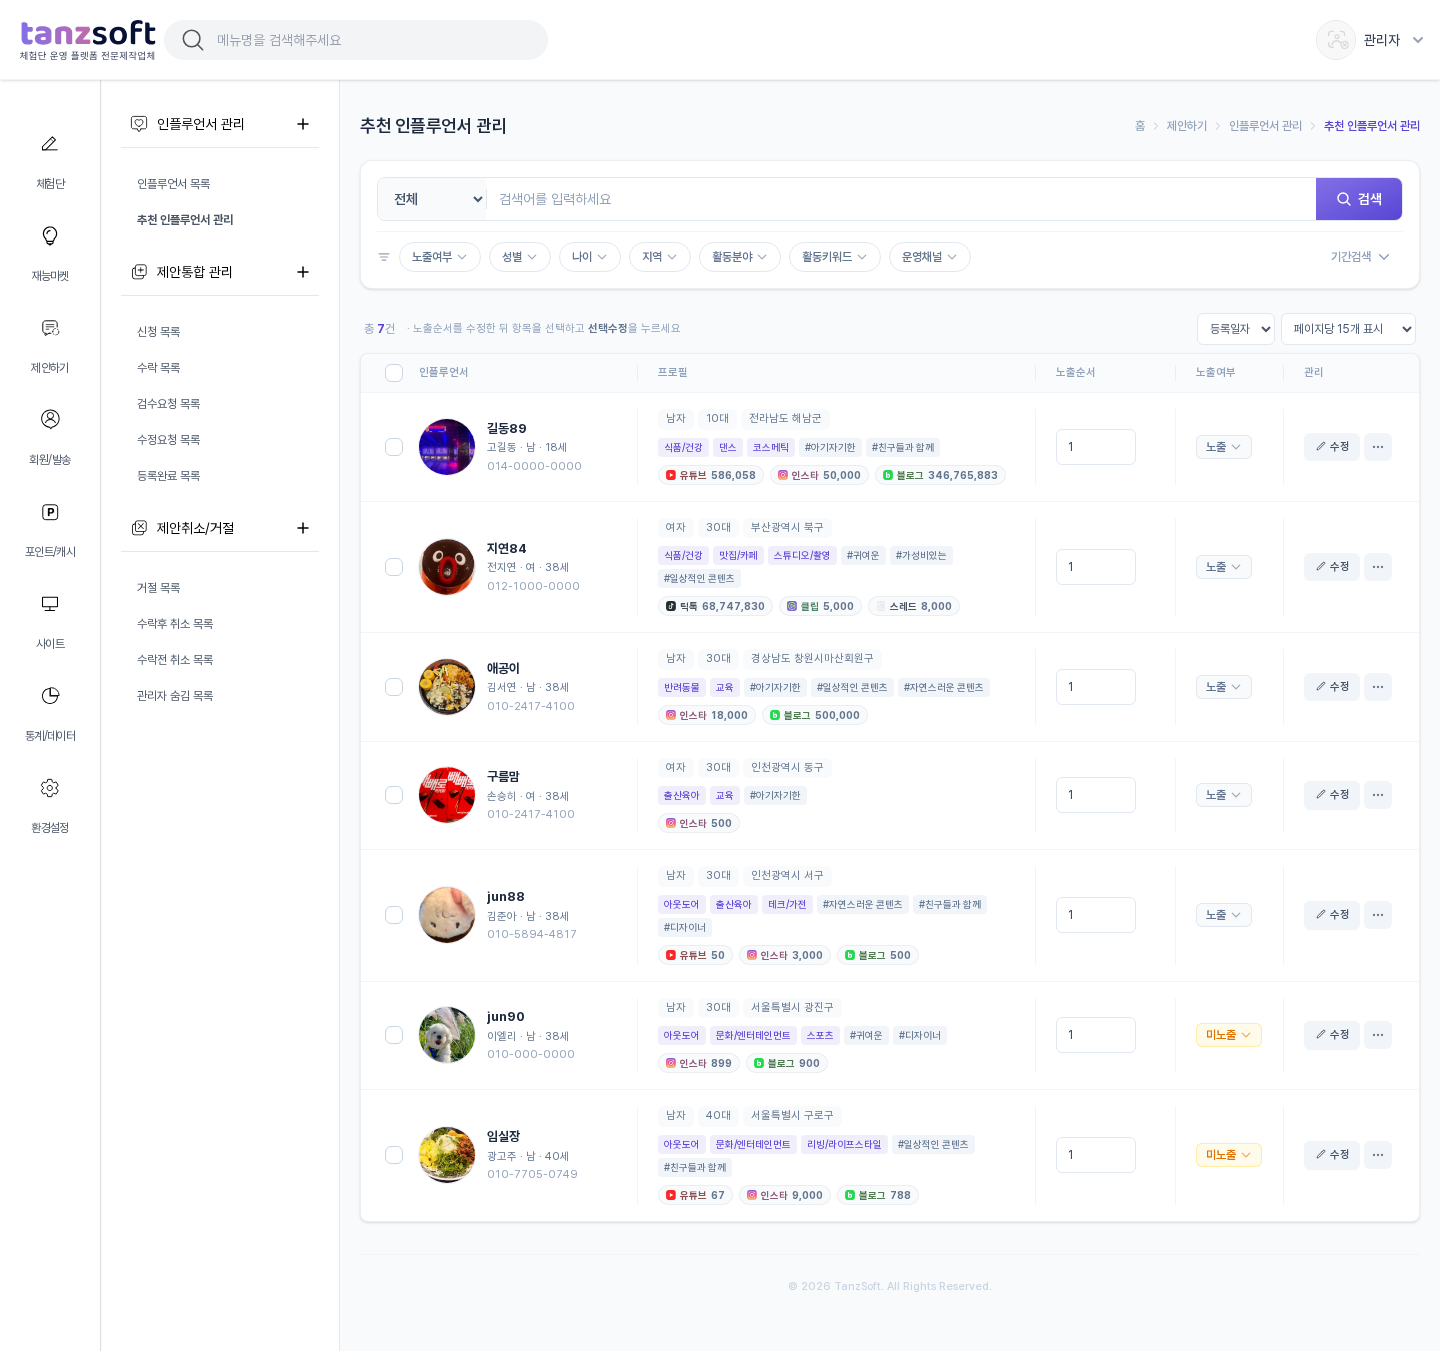The image size is (1440, 1351).
Task: Click the 노출순서 input for 애공이
Action: [1096, 687]
